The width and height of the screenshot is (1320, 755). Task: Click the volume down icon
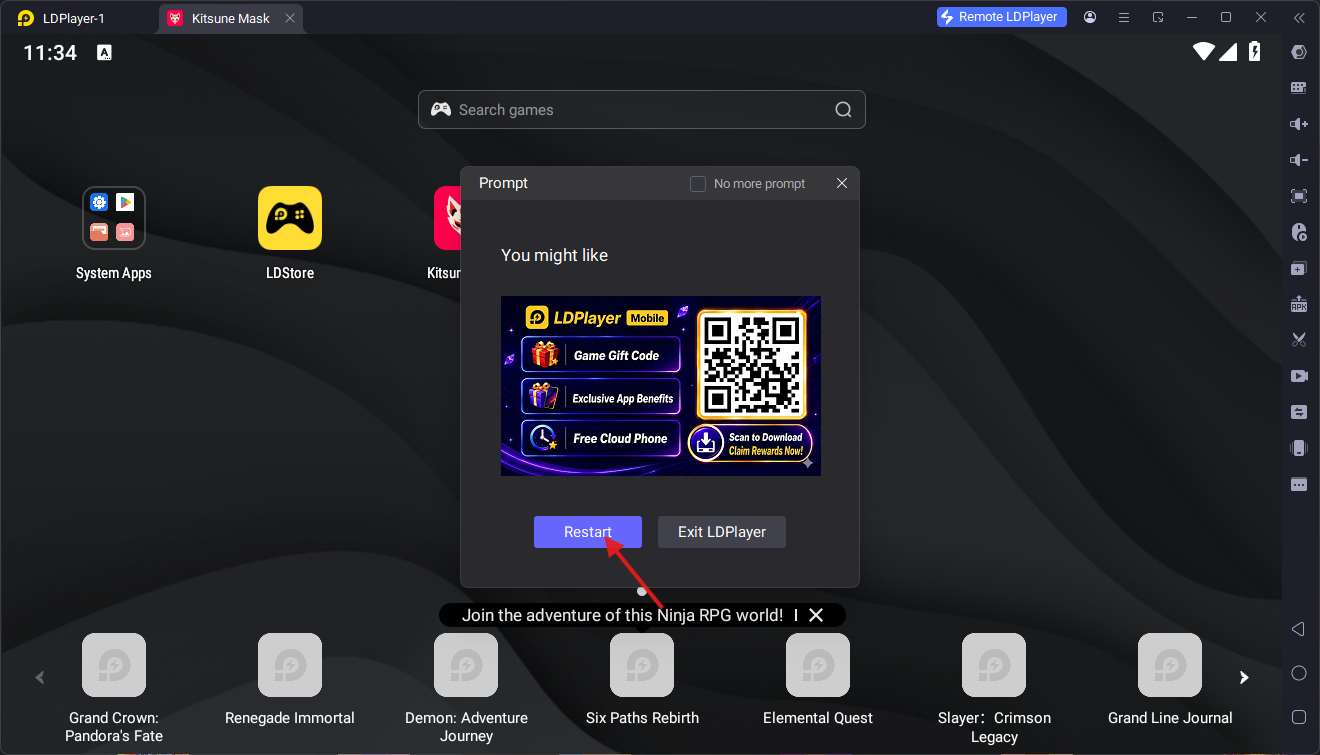coord(1299,160)
